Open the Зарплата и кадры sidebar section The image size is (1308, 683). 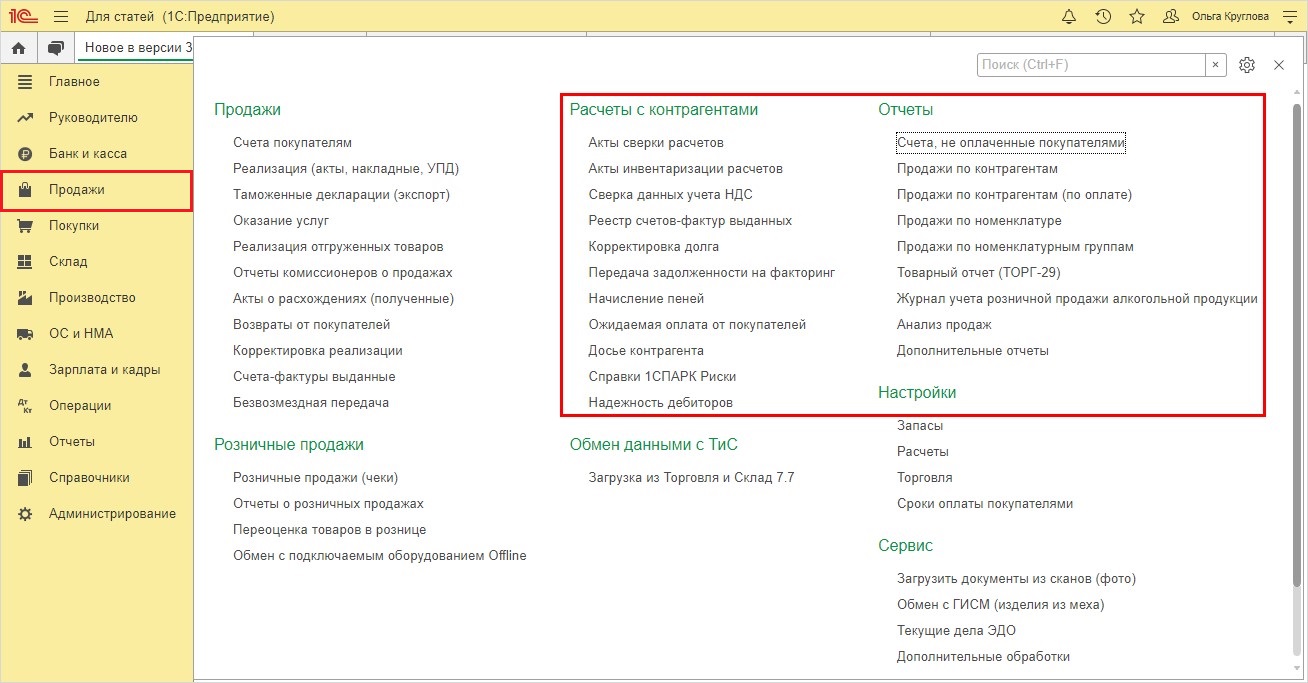click(x=97, y=370)
